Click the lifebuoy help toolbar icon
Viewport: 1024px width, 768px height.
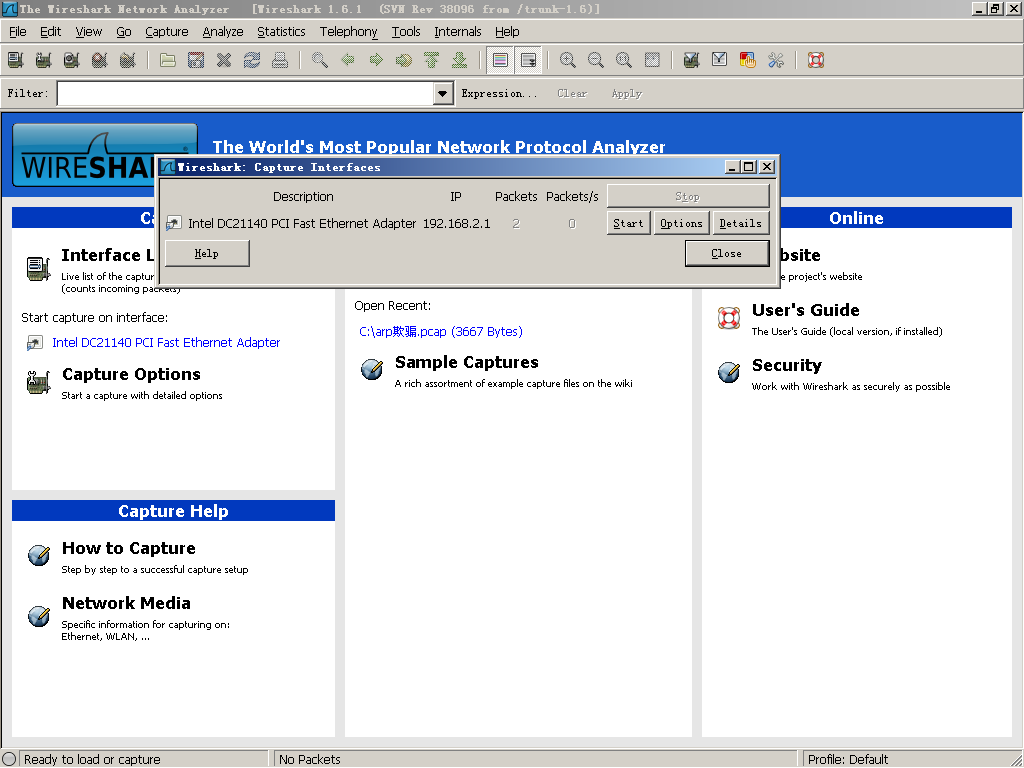tap(816, 60)
